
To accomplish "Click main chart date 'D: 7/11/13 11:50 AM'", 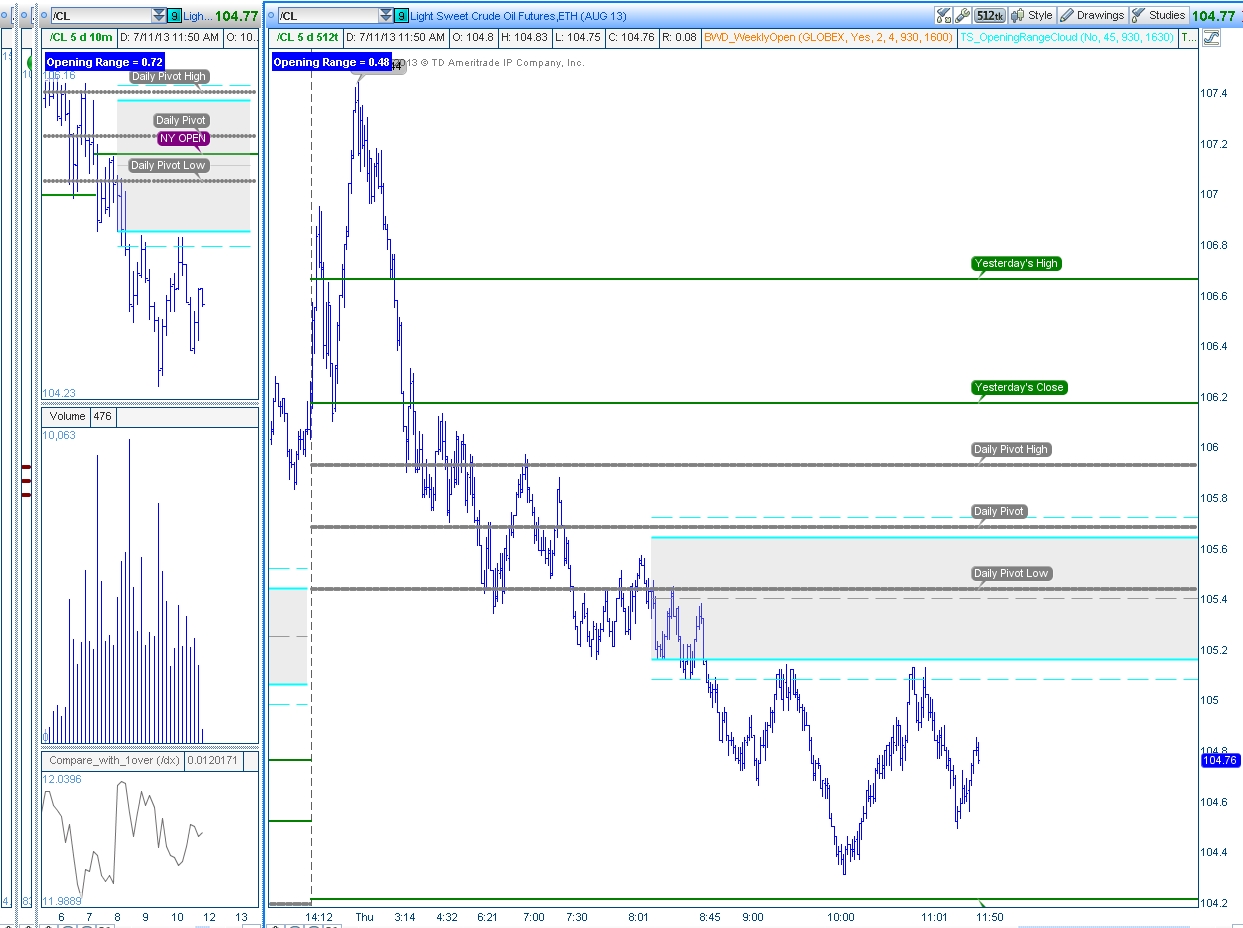I will point(395,37).
